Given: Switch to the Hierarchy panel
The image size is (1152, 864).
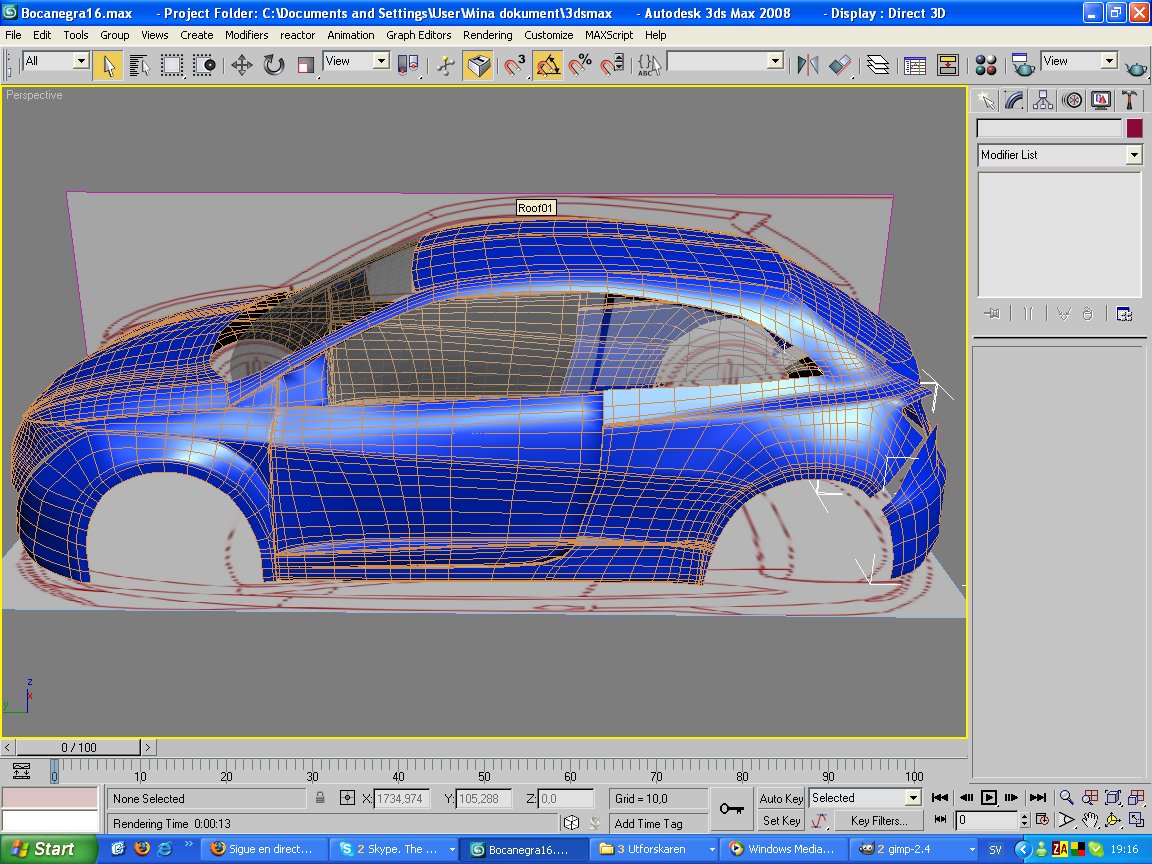Looking at the screenshot, I should [x=1043, y=100].
